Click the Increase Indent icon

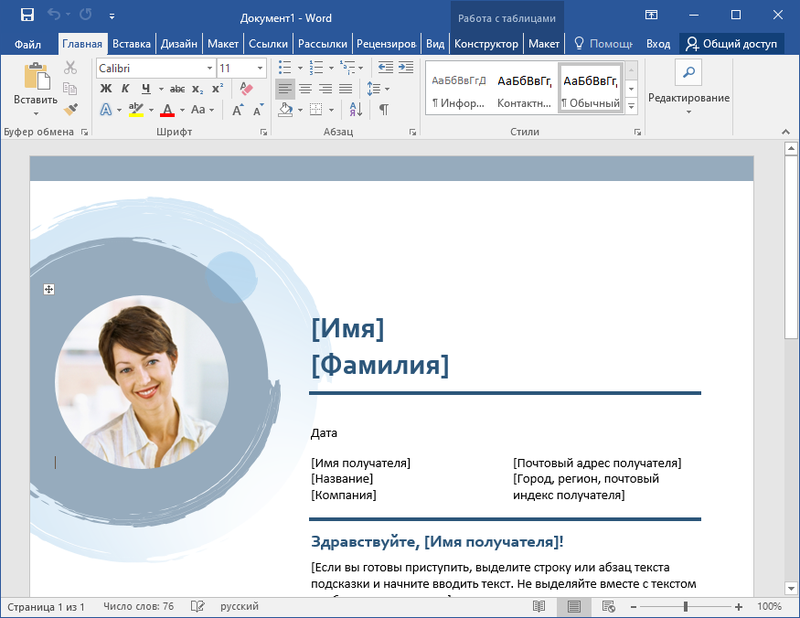coord(406,67)
